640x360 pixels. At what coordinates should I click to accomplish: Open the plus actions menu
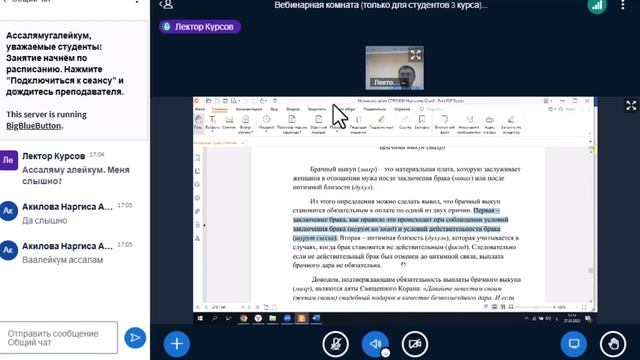click(x=176, y=344)
